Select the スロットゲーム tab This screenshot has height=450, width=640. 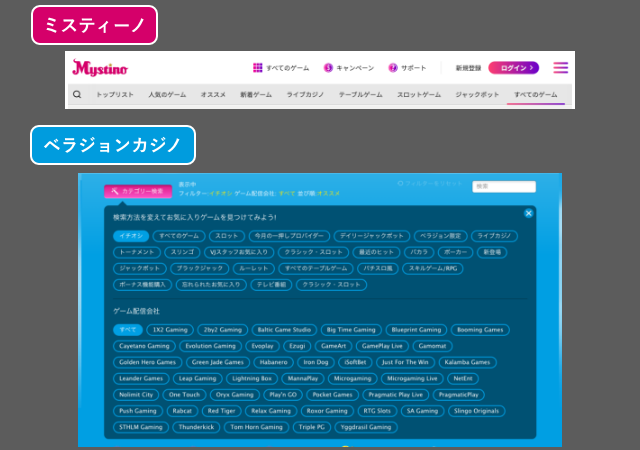418,95
